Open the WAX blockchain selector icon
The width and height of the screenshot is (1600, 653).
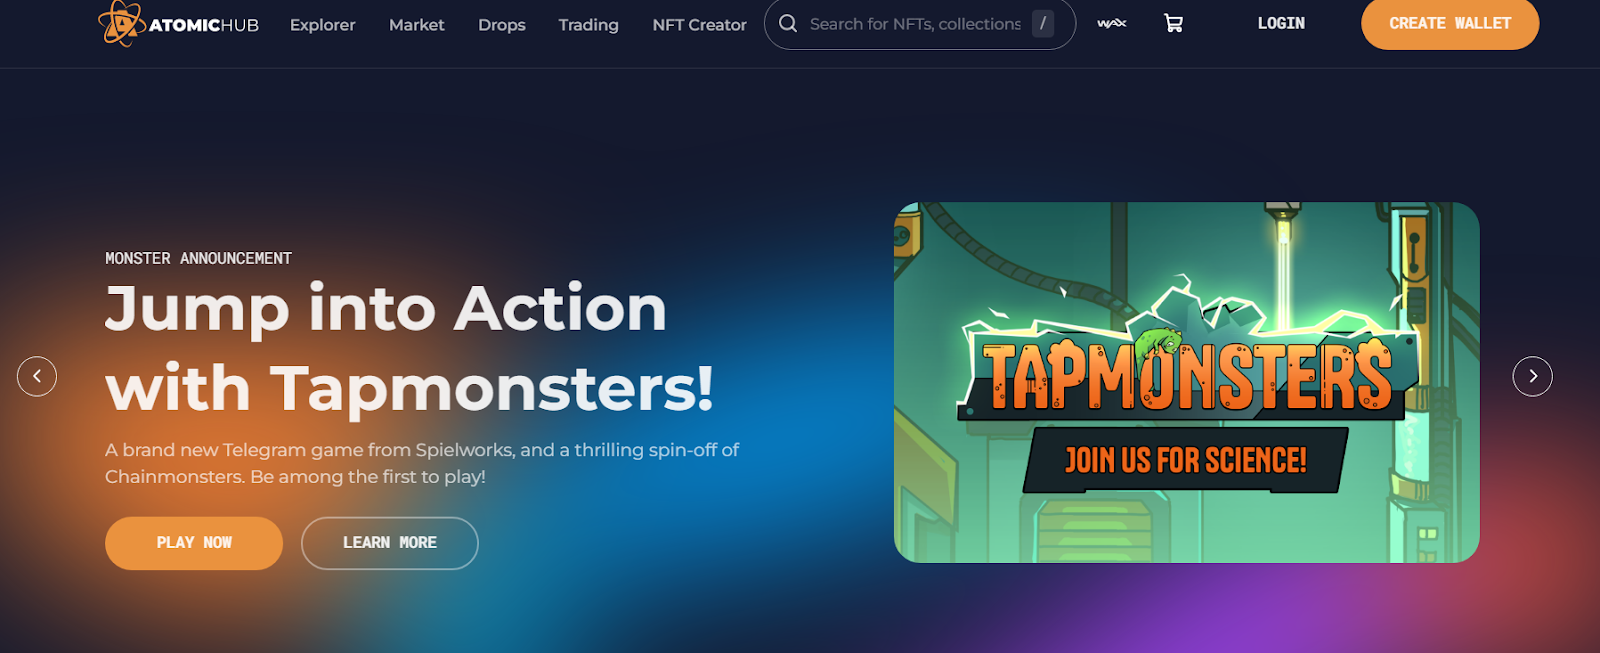click(1112, 23)
